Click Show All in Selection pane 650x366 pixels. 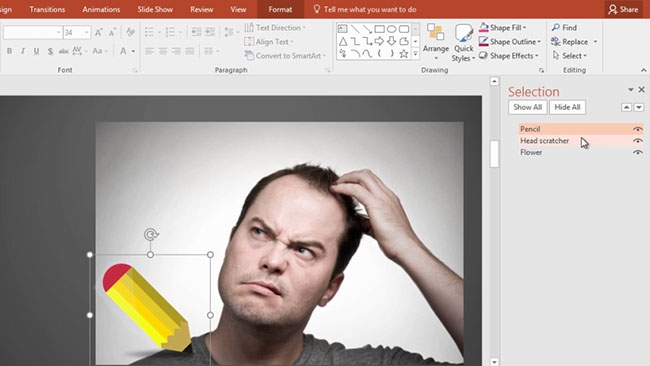point(527,107)
